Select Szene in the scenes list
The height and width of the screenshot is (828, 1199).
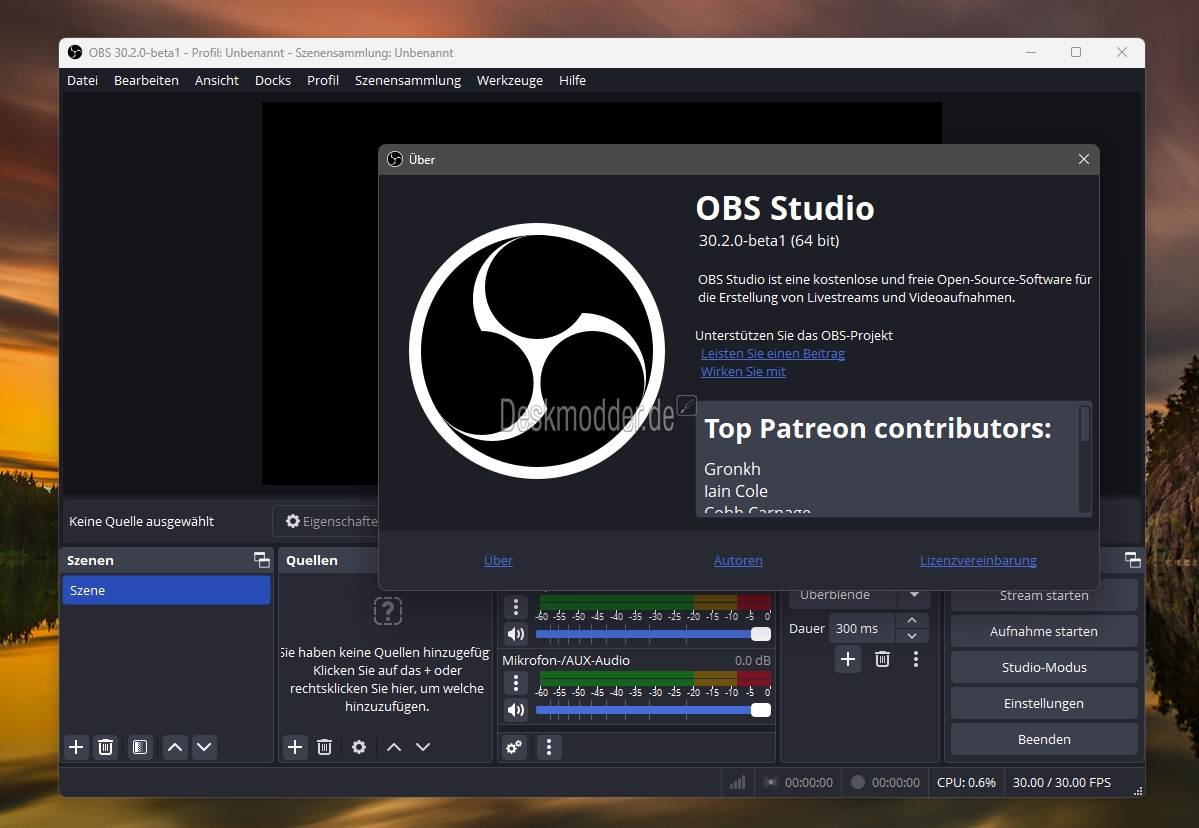click(x=166, y=590)
